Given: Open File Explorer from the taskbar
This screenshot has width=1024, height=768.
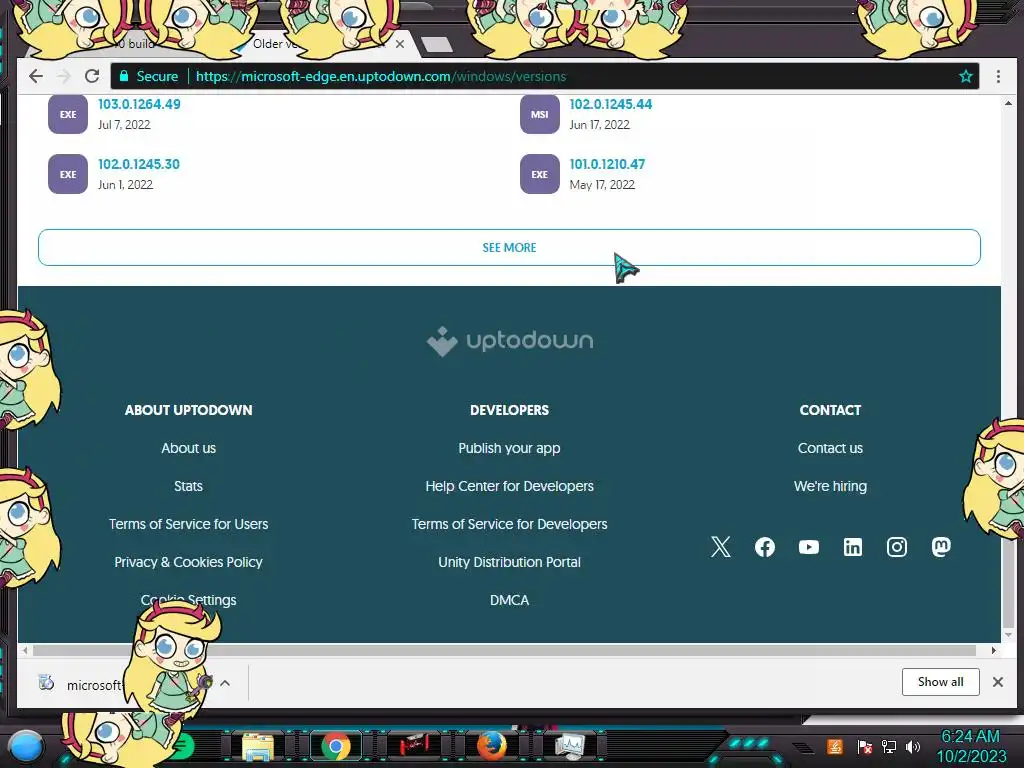Looking at the screenshot, I should (x=258, y=747).
